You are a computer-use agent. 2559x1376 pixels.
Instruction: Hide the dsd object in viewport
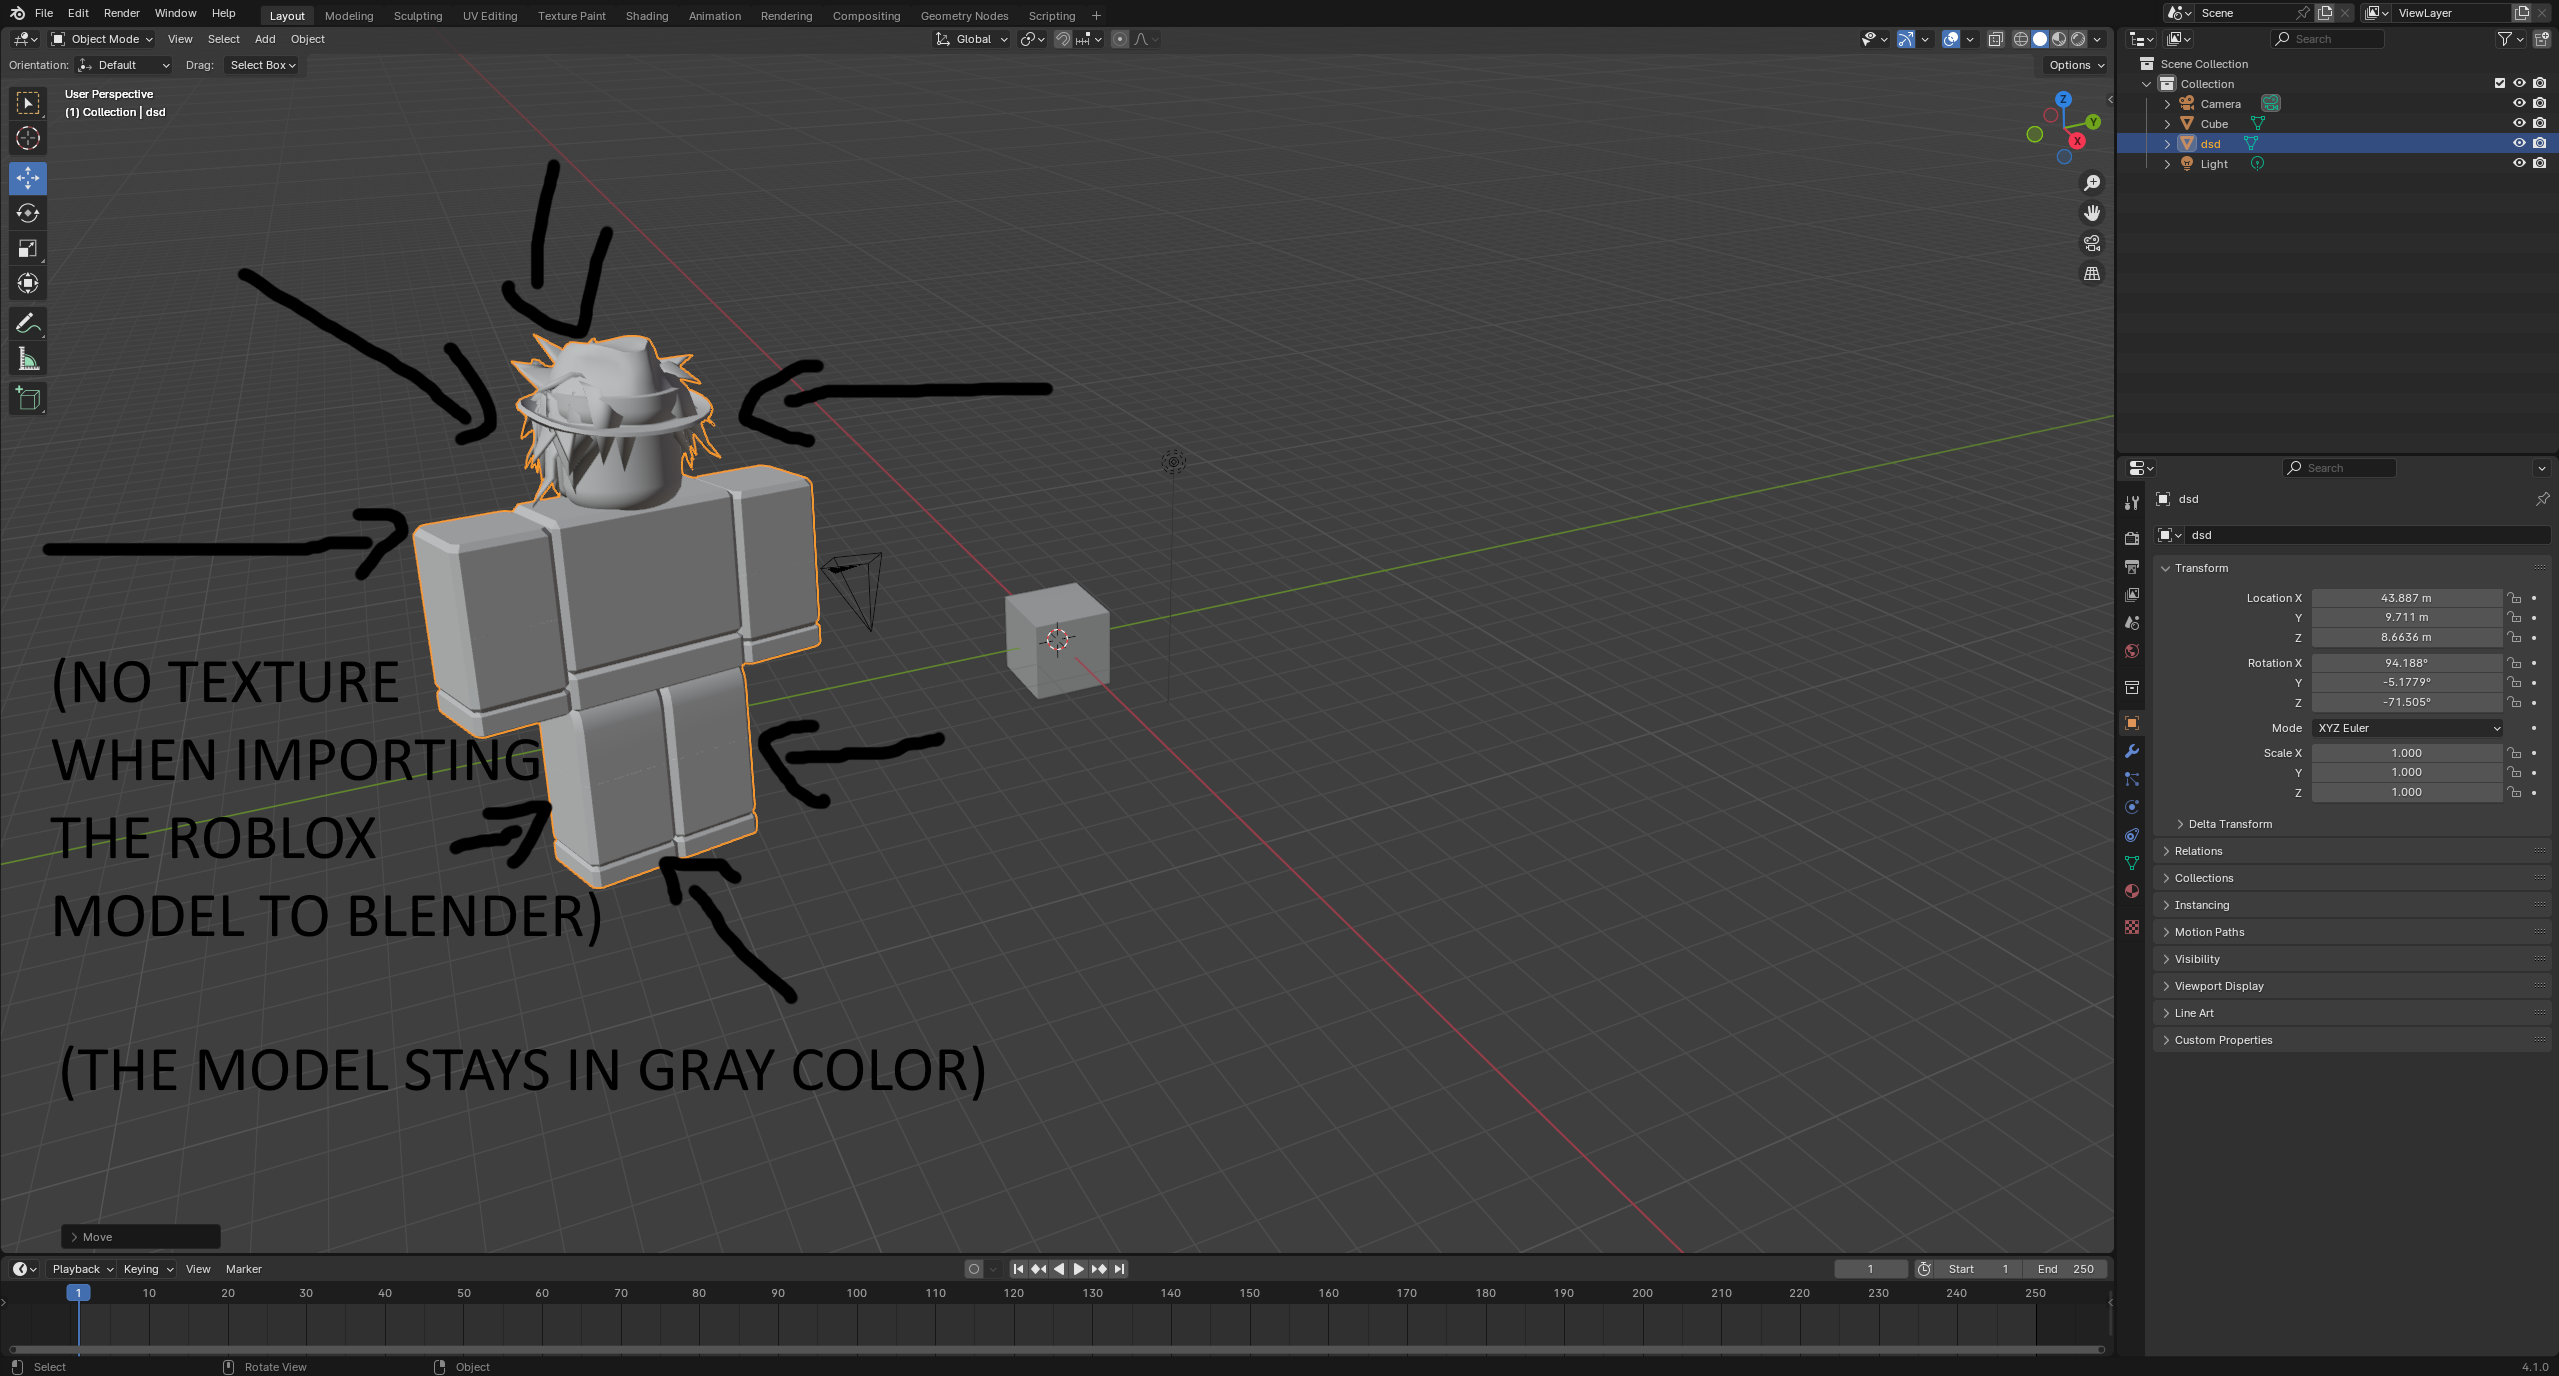(x=2519, y=143)
